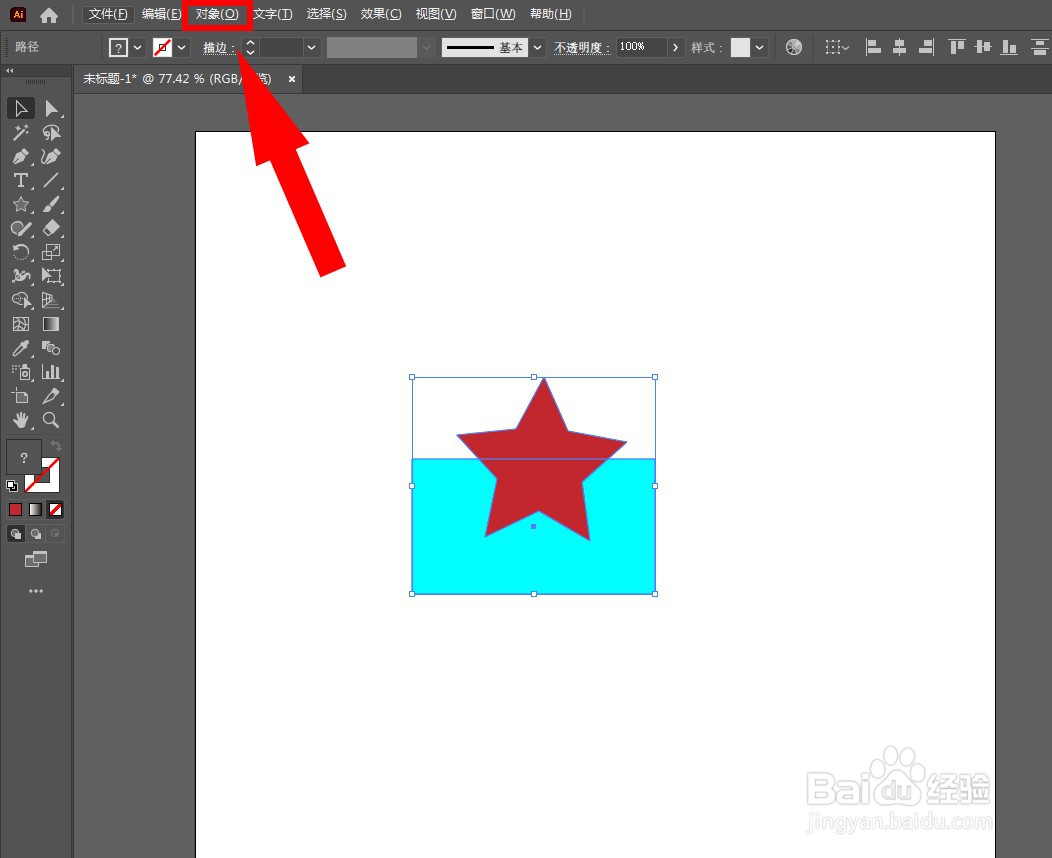Align selection to horizontal center
This screenshot has height=858, width=1052.
(x=900, y=47)
